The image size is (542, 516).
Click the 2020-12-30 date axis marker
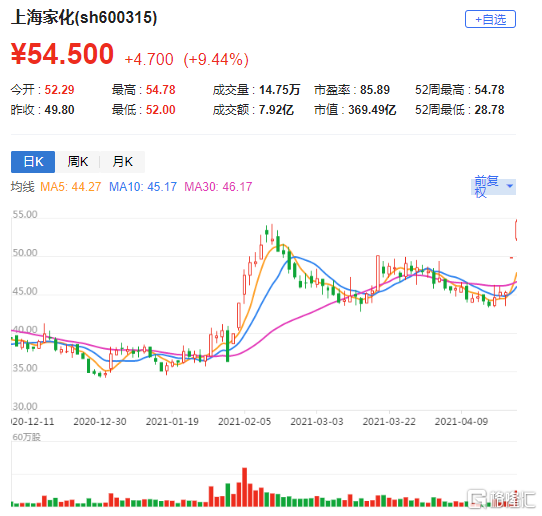click(100, 421)
